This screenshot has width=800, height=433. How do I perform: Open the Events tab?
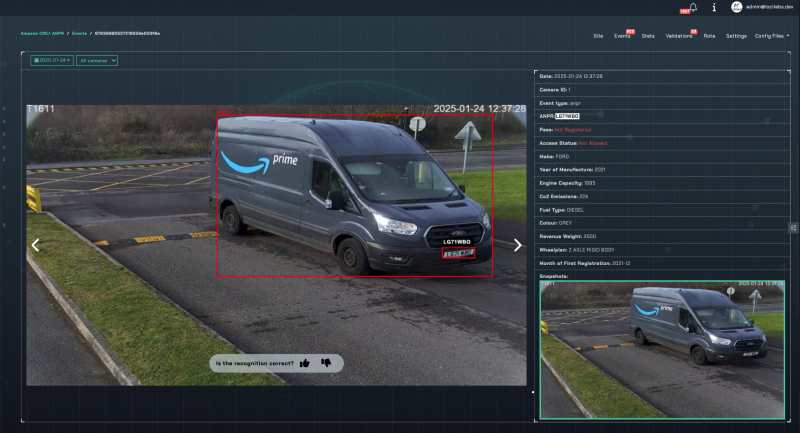(622, 35)
